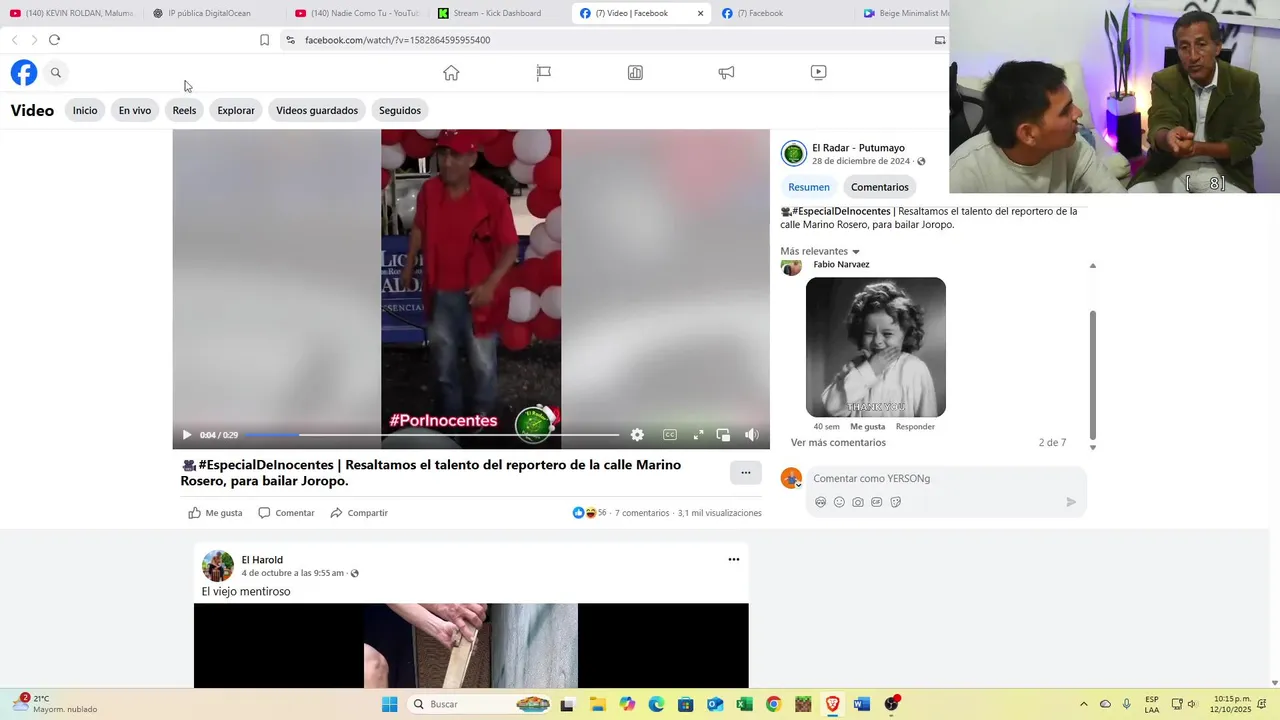1280x720 pixels.
Task: Show hidden system tray icons
Action: click(1083, 704)
